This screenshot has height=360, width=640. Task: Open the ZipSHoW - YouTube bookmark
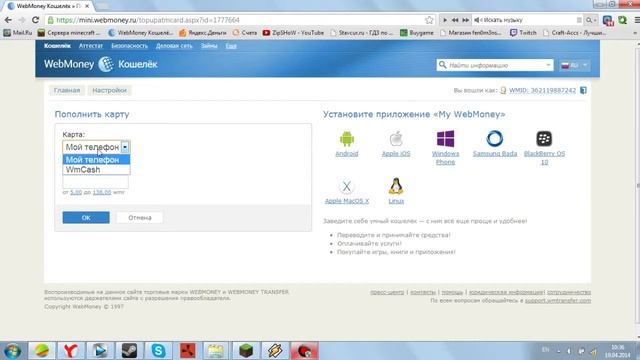pos(293,33)
